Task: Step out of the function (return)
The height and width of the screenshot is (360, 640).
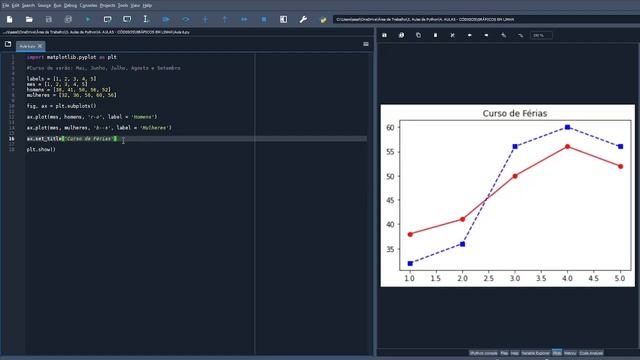Action: pyautogui.click(x=224, y=19)
